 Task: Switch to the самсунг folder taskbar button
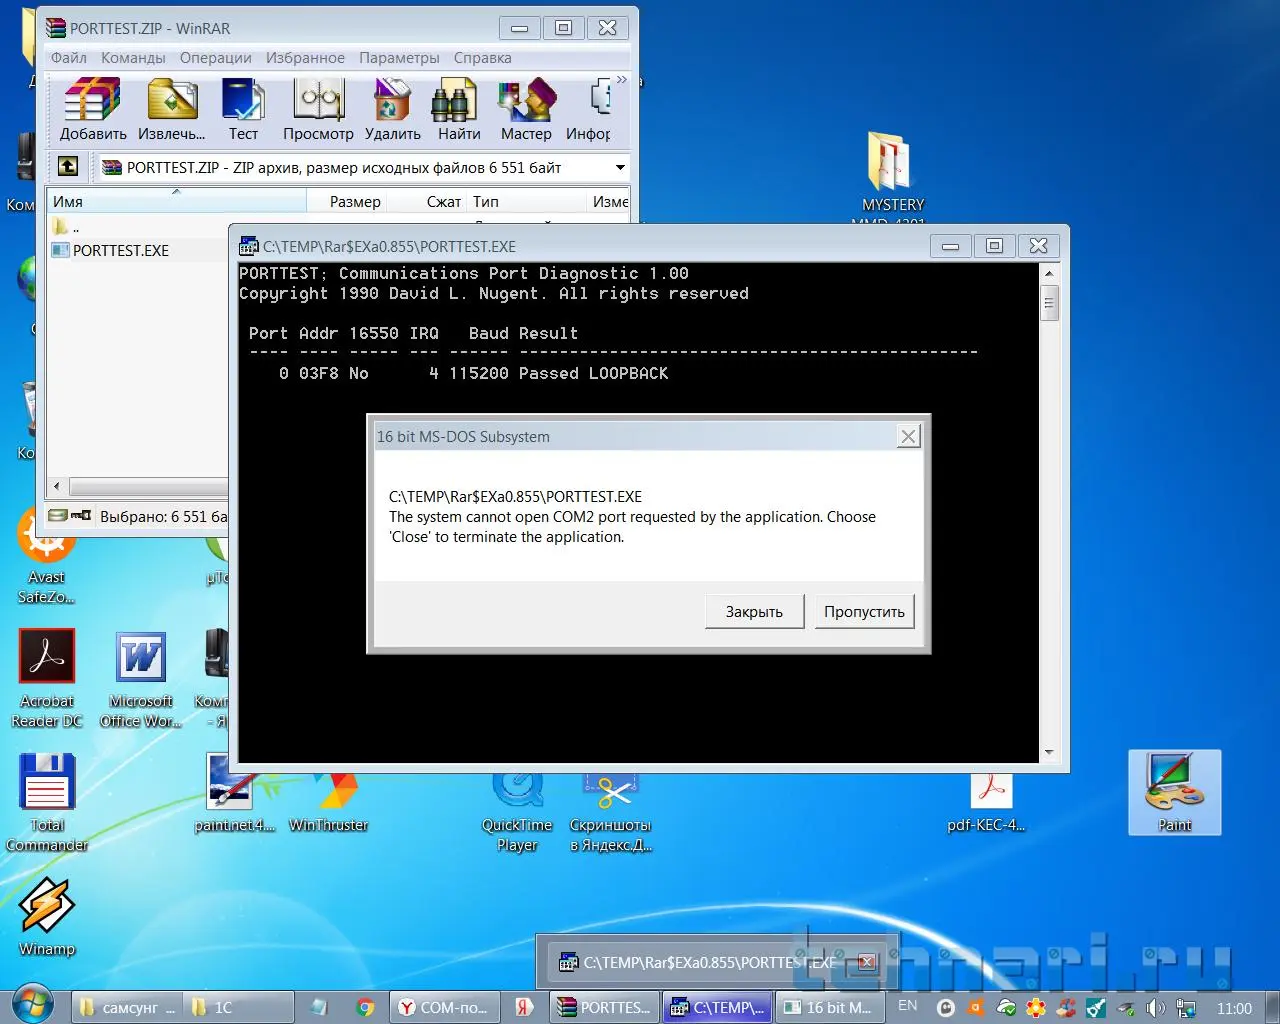[129, 1007]
